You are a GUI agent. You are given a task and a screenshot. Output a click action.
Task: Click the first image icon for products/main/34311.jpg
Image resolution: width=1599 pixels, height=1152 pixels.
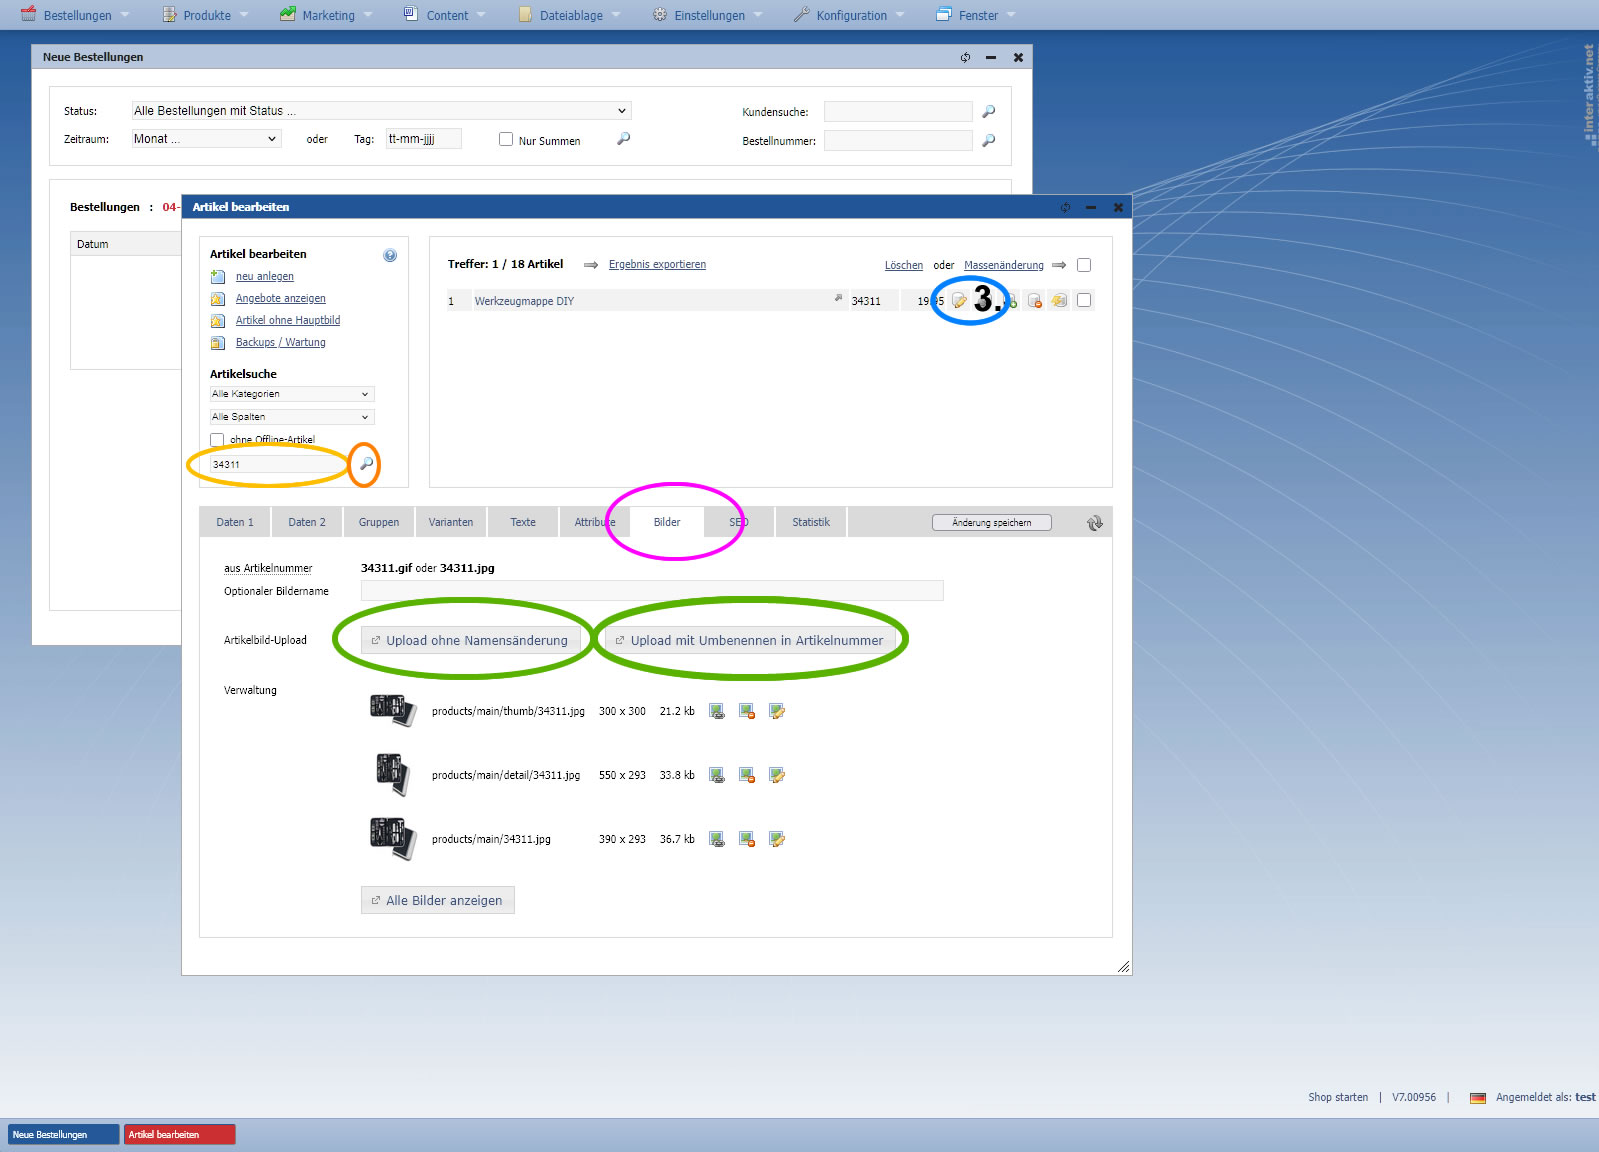(x=717, y=839)
